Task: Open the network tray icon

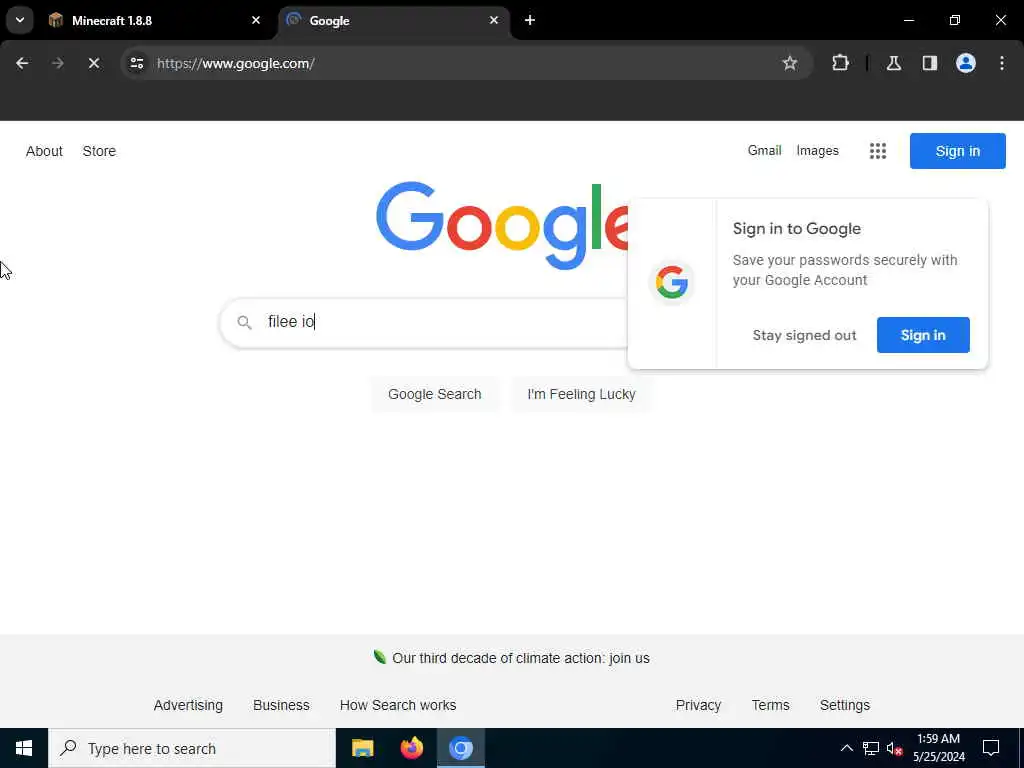Action: 871,748
